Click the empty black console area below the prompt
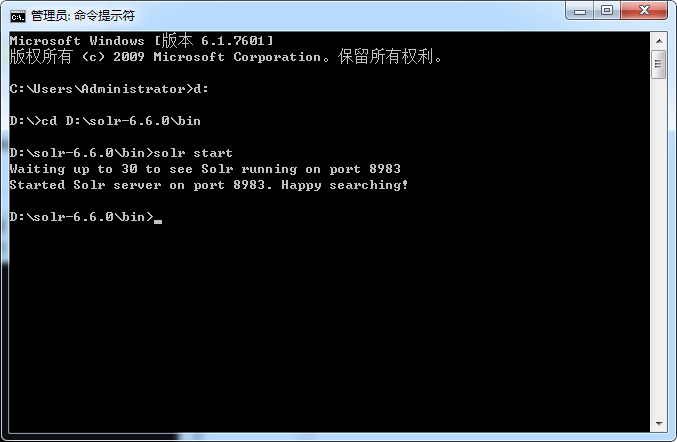This screenshot has width=677, height=442. (328, 328)
